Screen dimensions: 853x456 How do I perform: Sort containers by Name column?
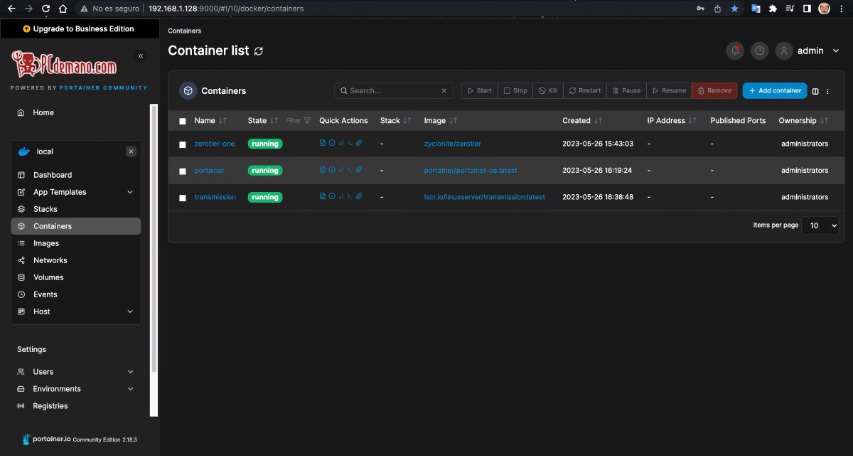pyautogui.click(x=210, y=120)
